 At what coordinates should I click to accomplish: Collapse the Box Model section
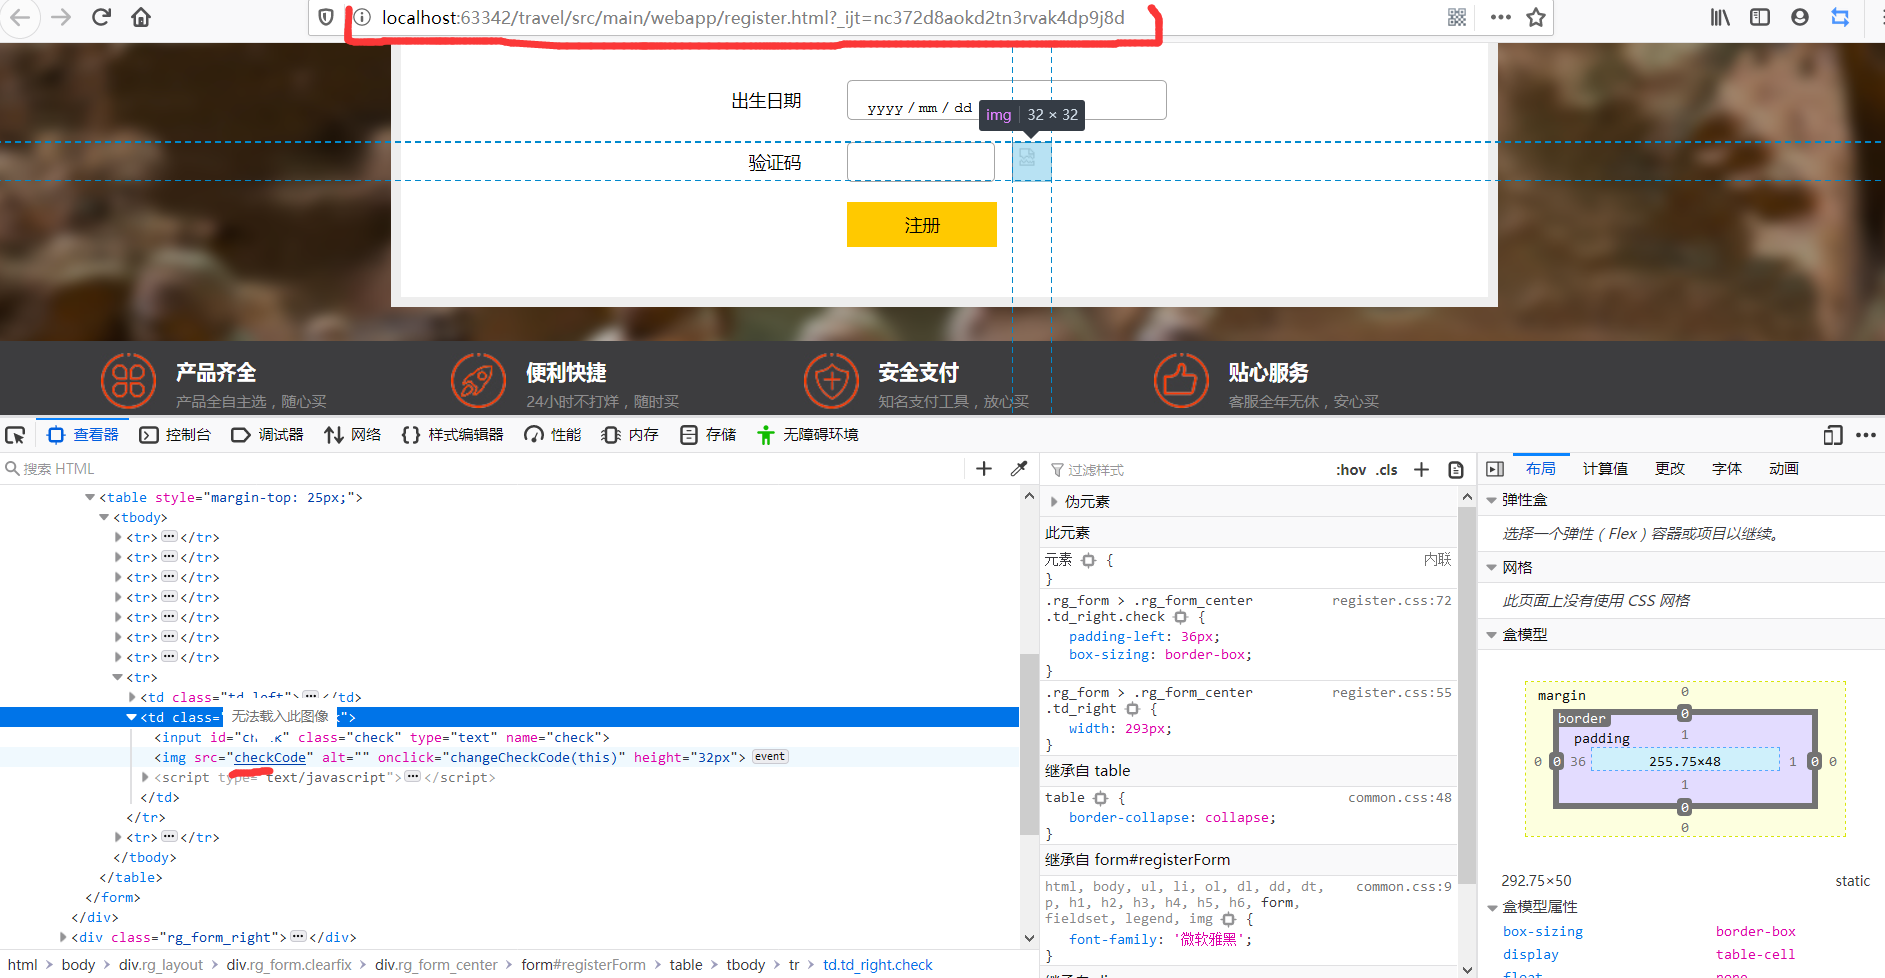point(1492,635)
